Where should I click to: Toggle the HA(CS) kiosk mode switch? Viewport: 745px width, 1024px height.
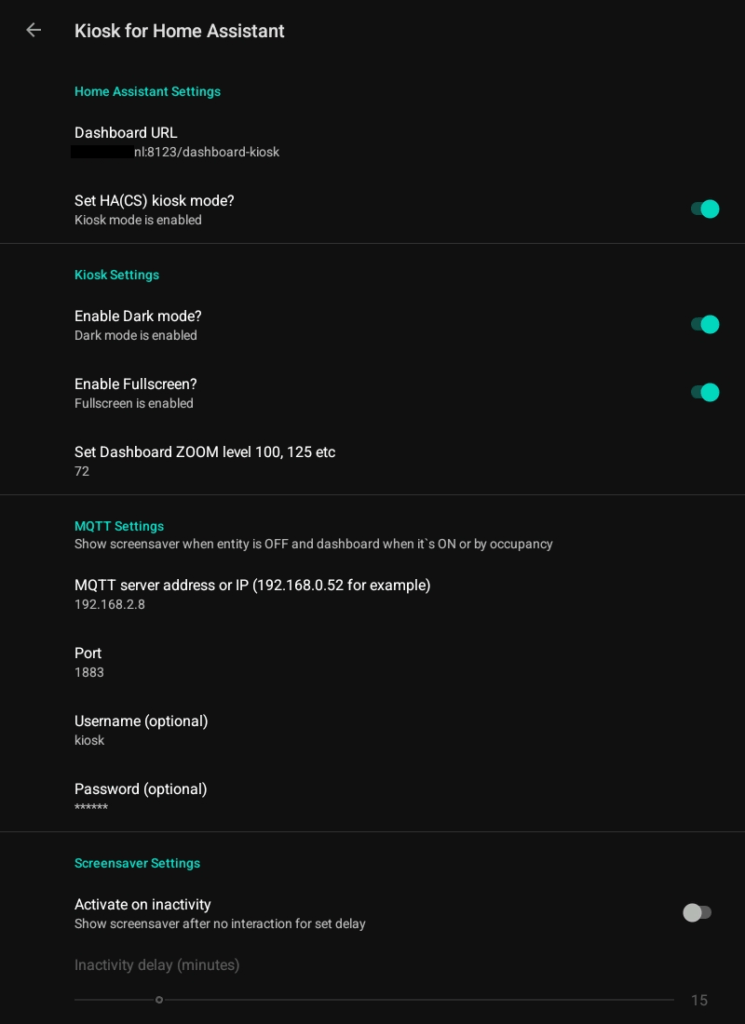coord(704,209)
